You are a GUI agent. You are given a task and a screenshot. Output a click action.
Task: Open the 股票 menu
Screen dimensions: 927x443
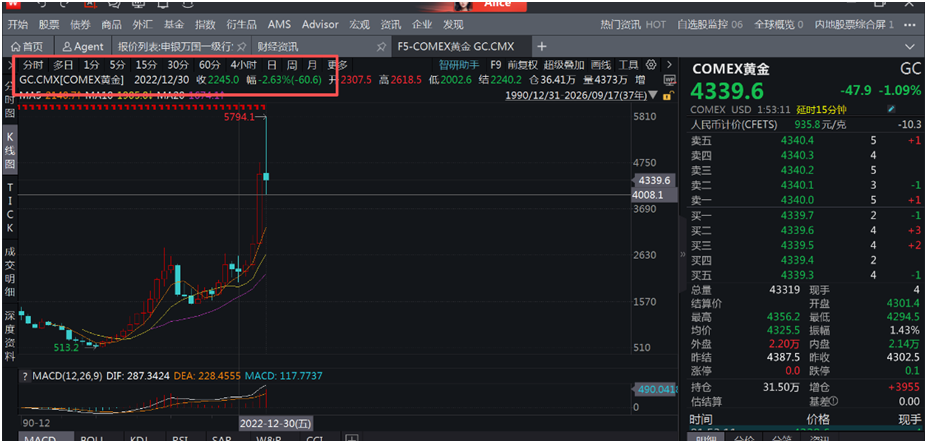48,25
